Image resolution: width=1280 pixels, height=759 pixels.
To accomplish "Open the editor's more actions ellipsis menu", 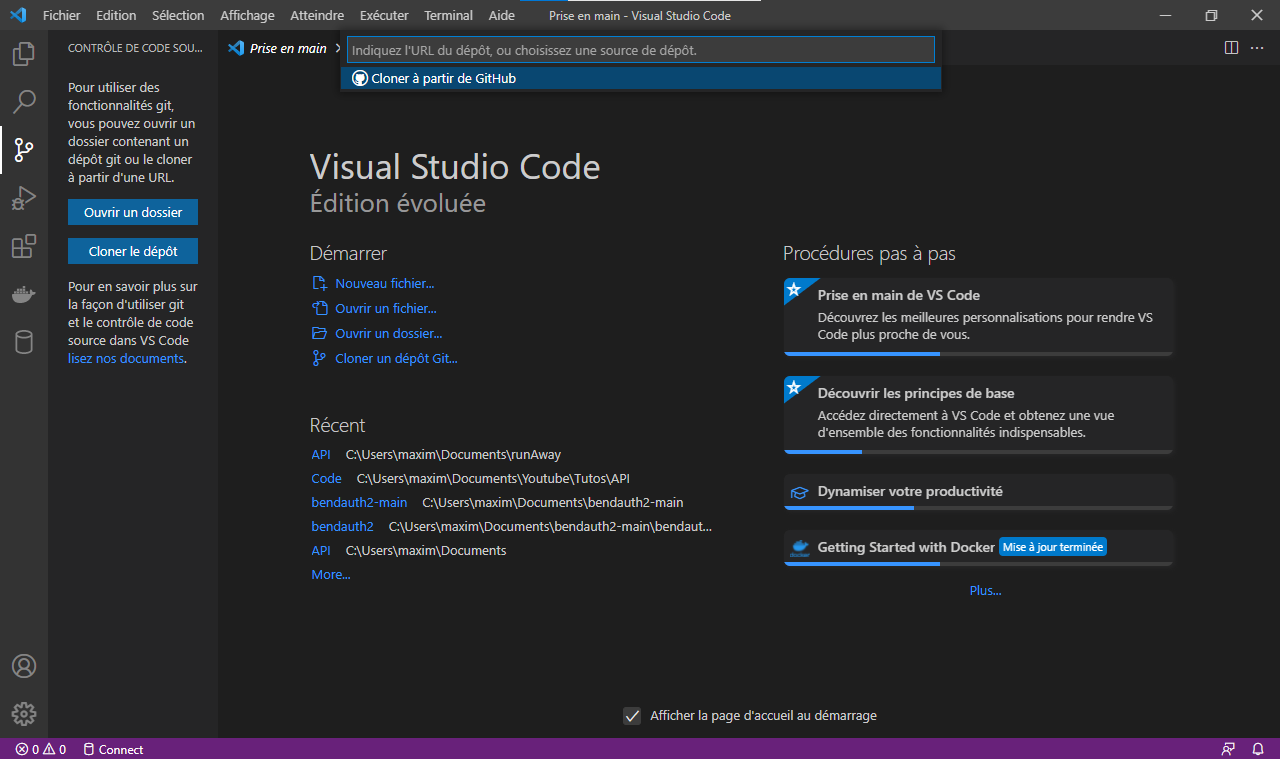I will (x=1258, y=48).
